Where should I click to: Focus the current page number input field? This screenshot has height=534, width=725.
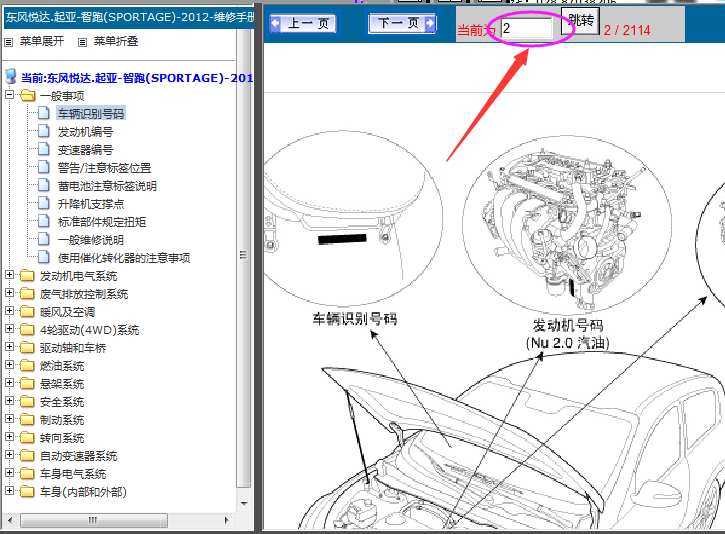pyautogui.click(x=527, y=28)
